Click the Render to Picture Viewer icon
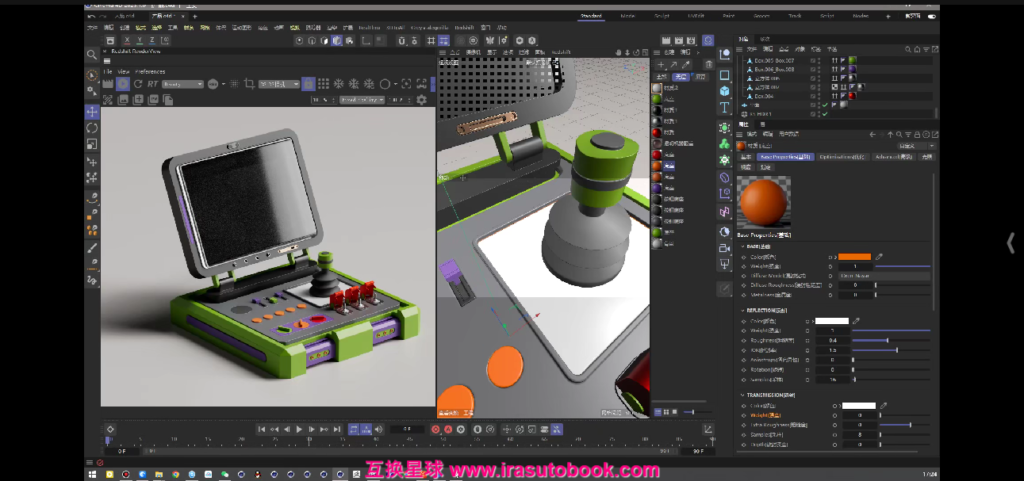 pyautogui.click(x=679, y=40)
